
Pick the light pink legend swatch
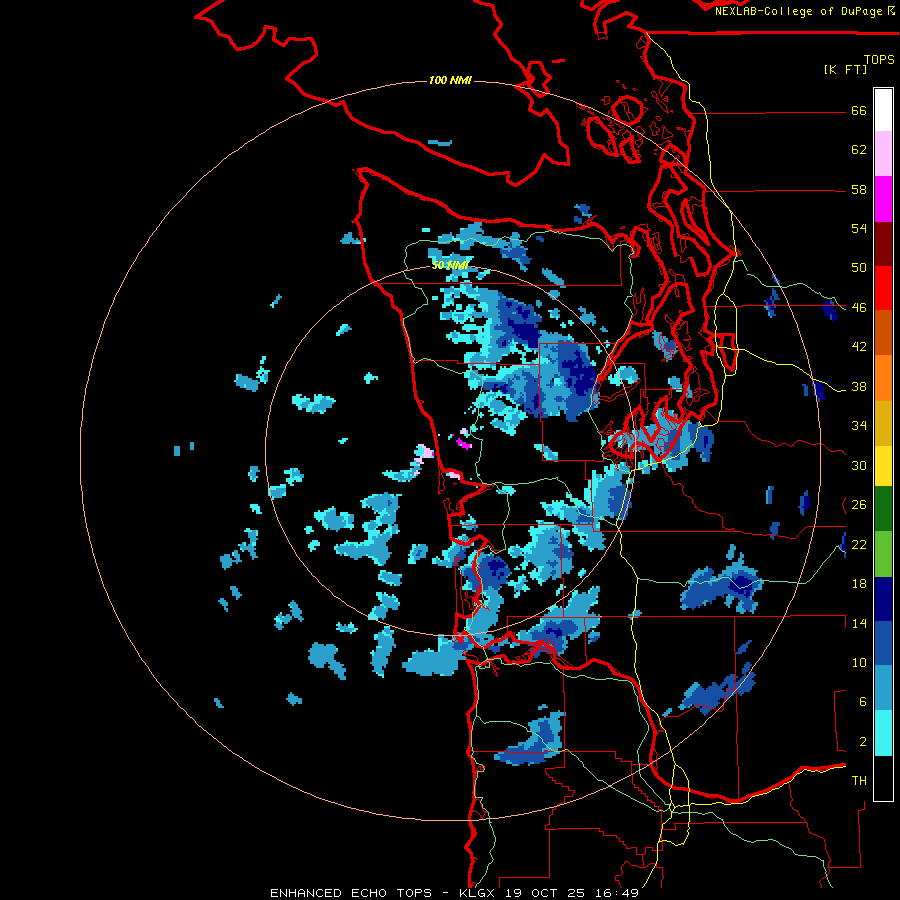pyautogui.click(x=883, y=153)
